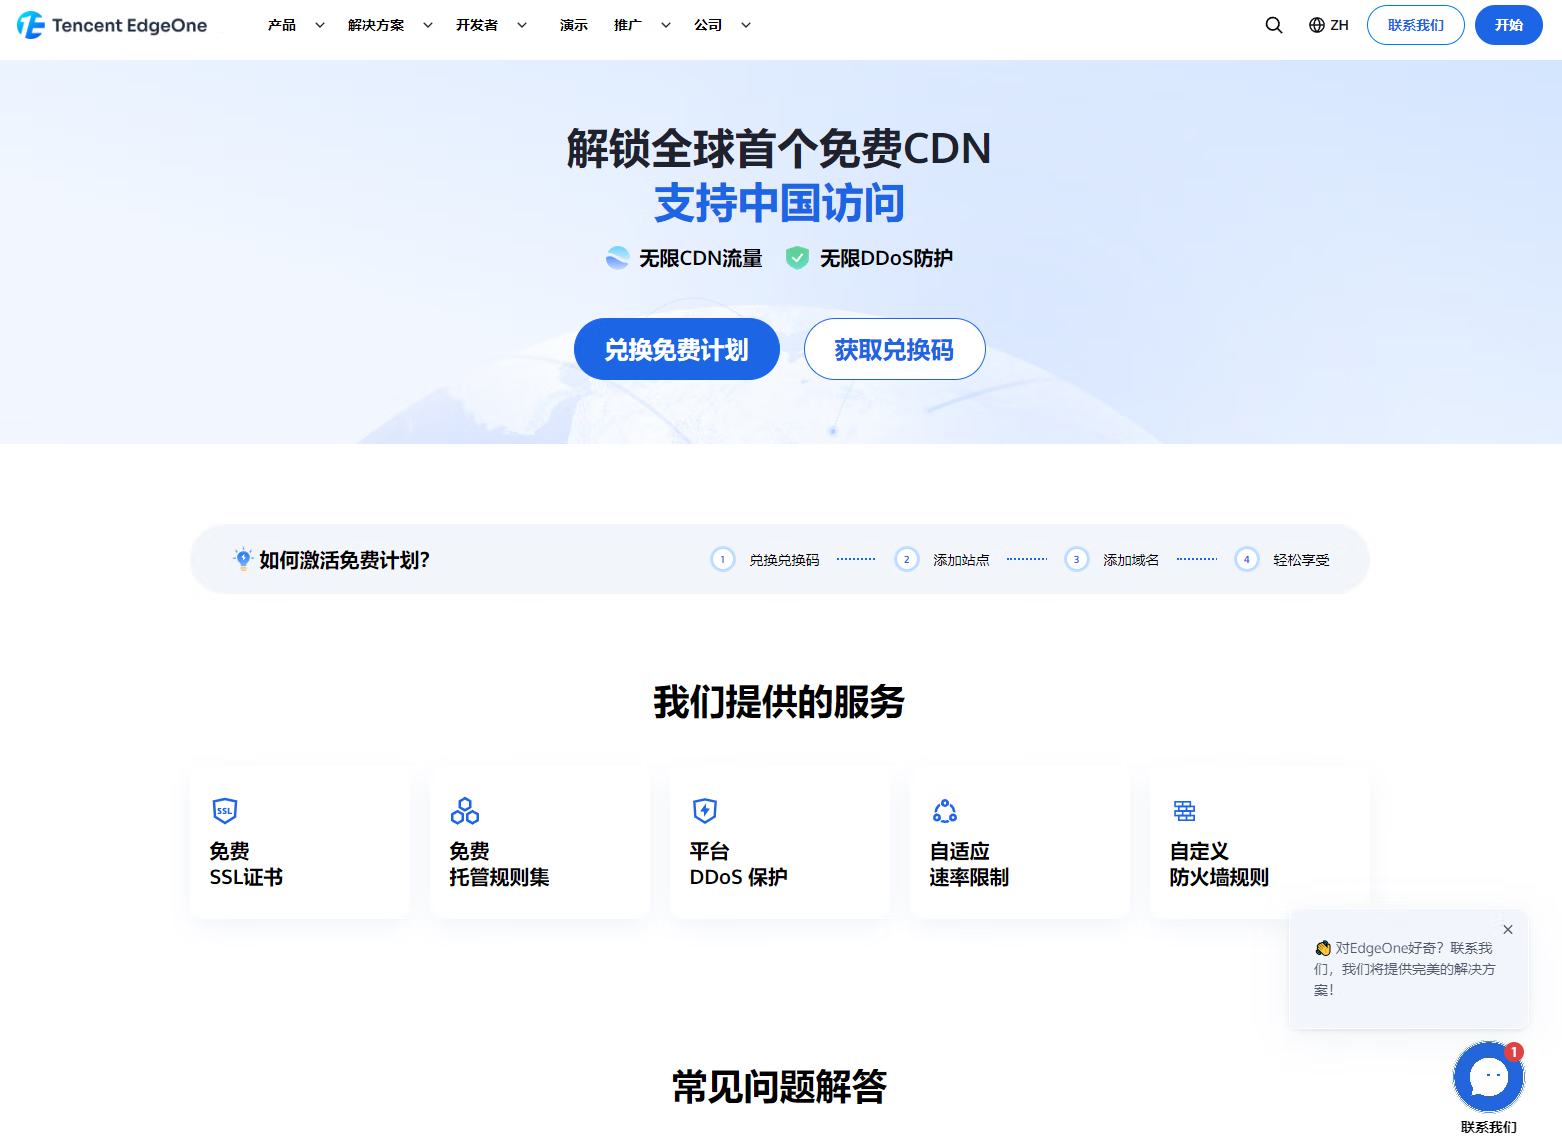This screenshot has height=1138, width=1562.
Task: Click the adaptive rate limiting icon
Action: click(945, 811)
